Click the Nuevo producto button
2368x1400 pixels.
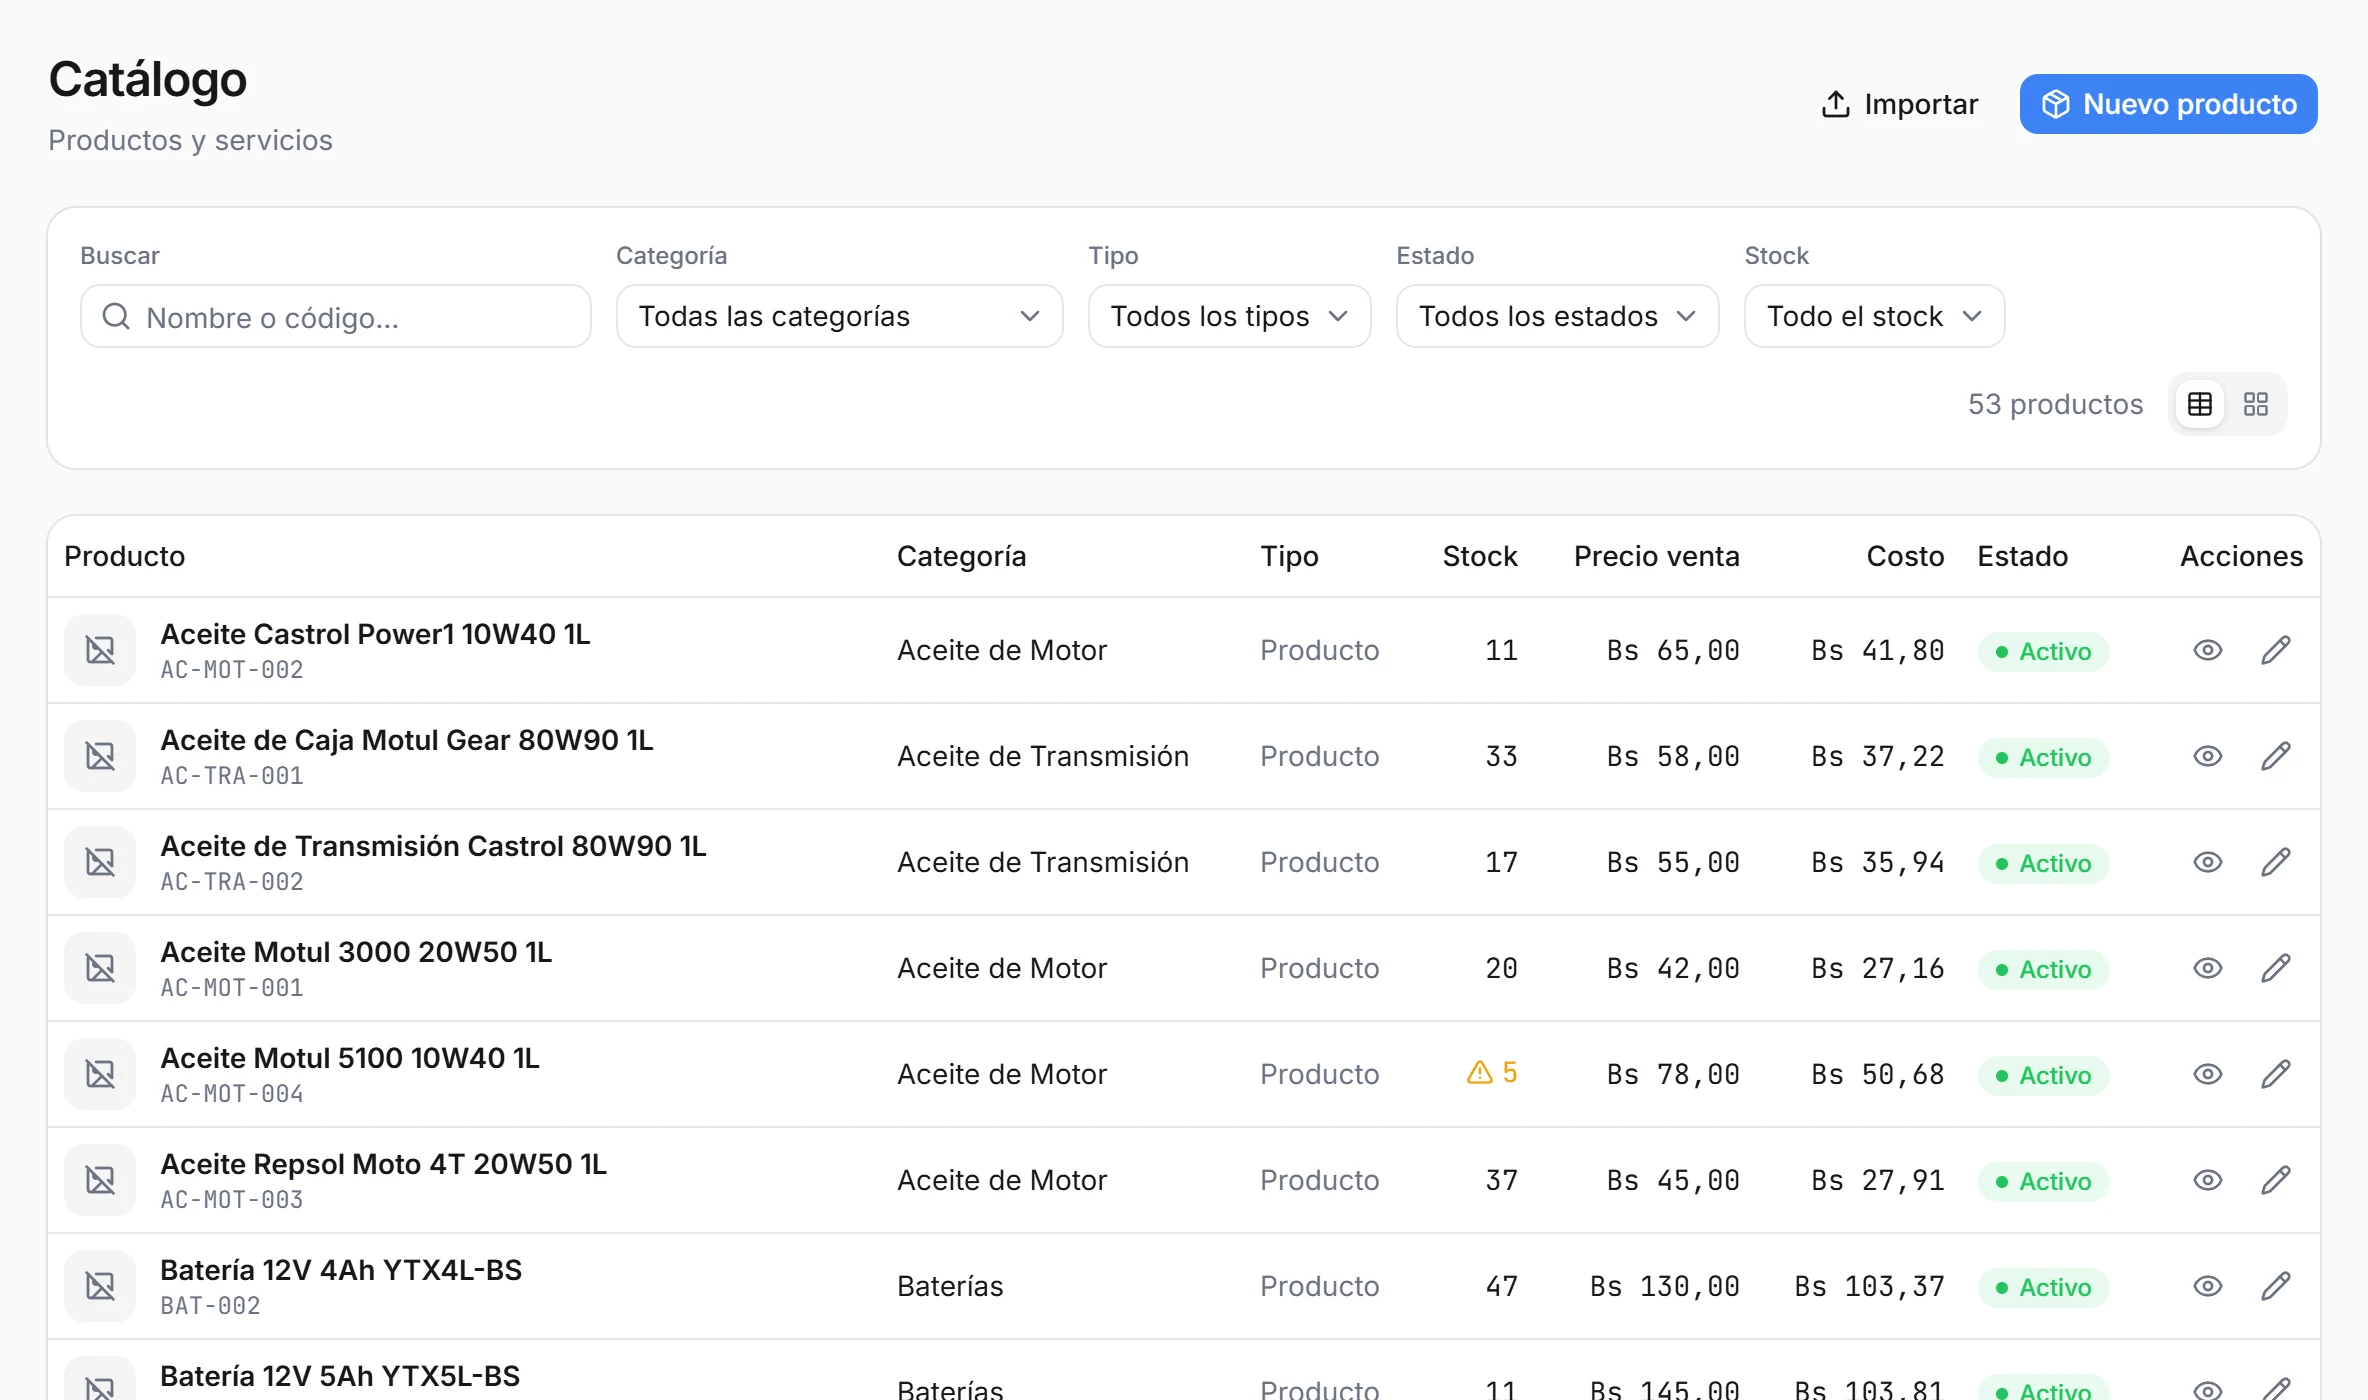[x=2168, y=104]
